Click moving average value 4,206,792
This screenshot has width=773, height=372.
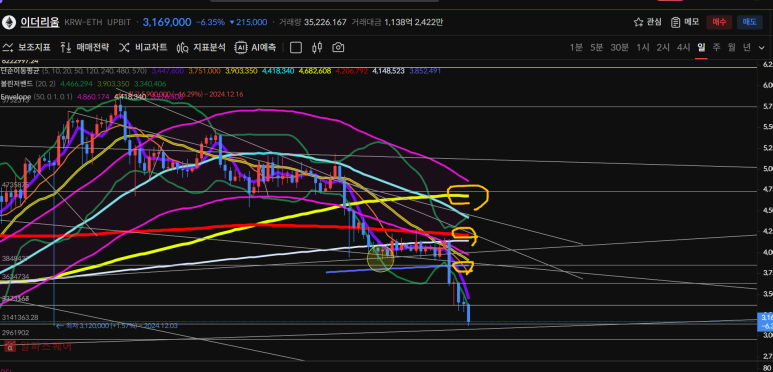tap(351, 71)
